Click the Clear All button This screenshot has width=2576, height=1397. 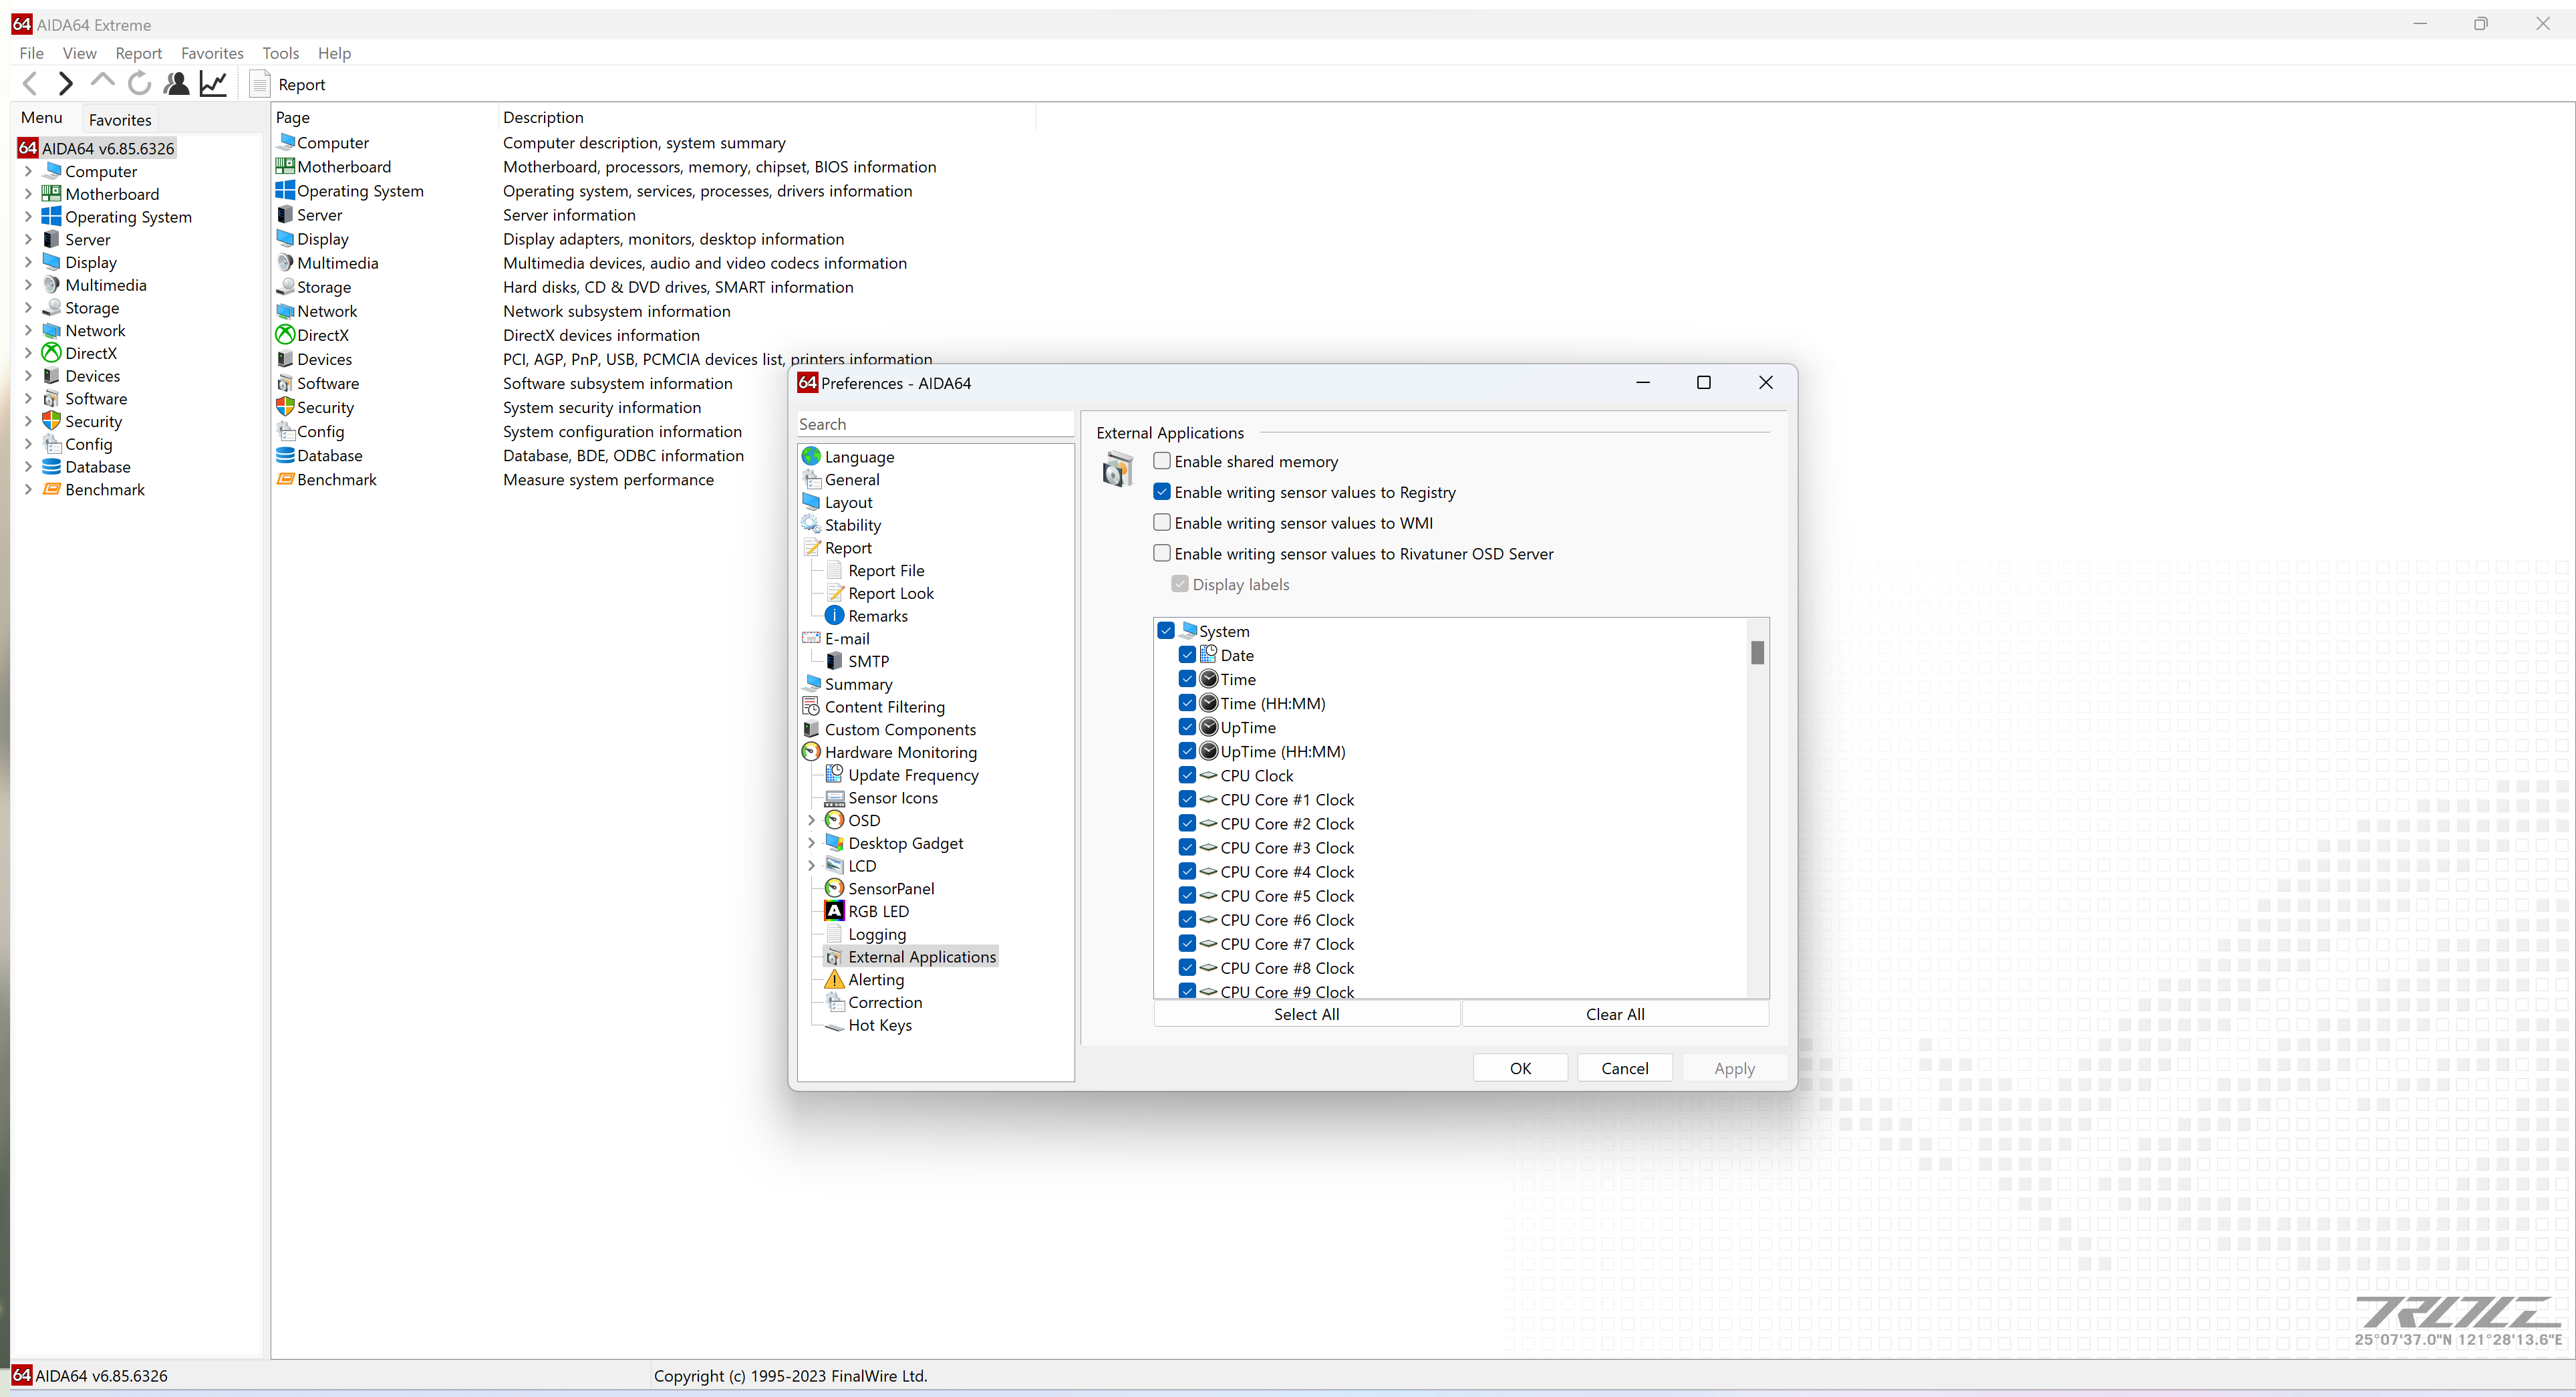1615,1014
